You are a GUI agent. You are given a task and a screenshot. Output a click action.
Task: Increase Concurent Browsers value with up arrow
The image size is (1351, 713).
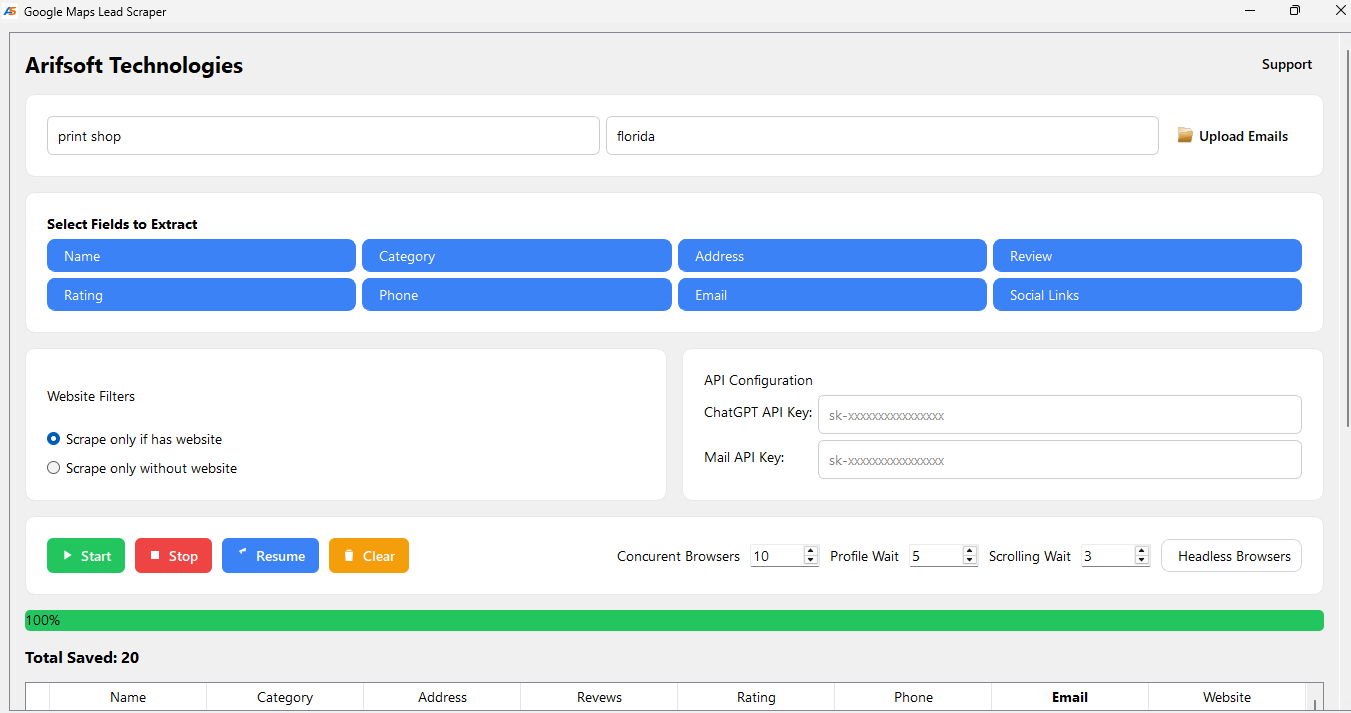[811, 550]
